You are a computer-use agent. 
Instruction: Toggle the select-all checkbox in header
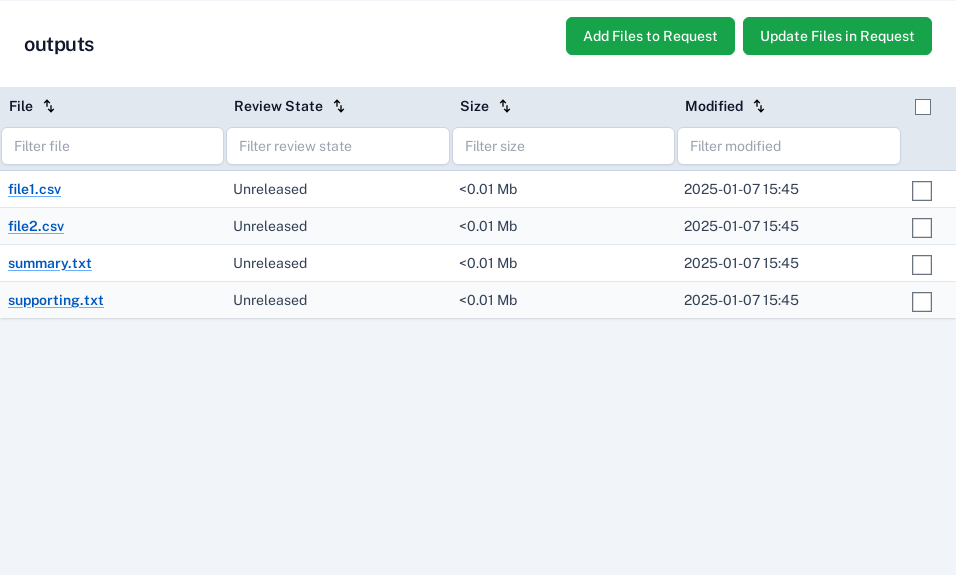922,107
